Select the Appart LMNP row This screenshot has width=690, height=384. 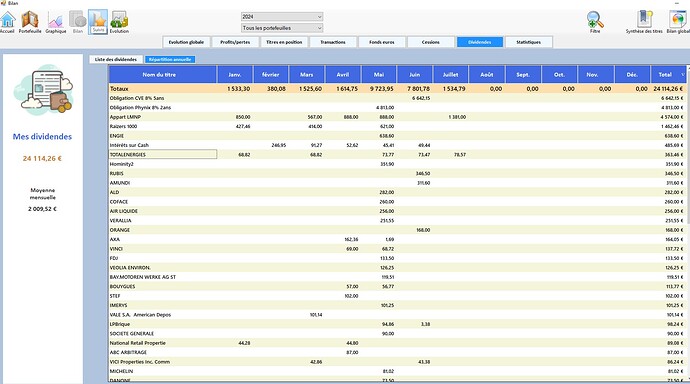pos(397,117)
